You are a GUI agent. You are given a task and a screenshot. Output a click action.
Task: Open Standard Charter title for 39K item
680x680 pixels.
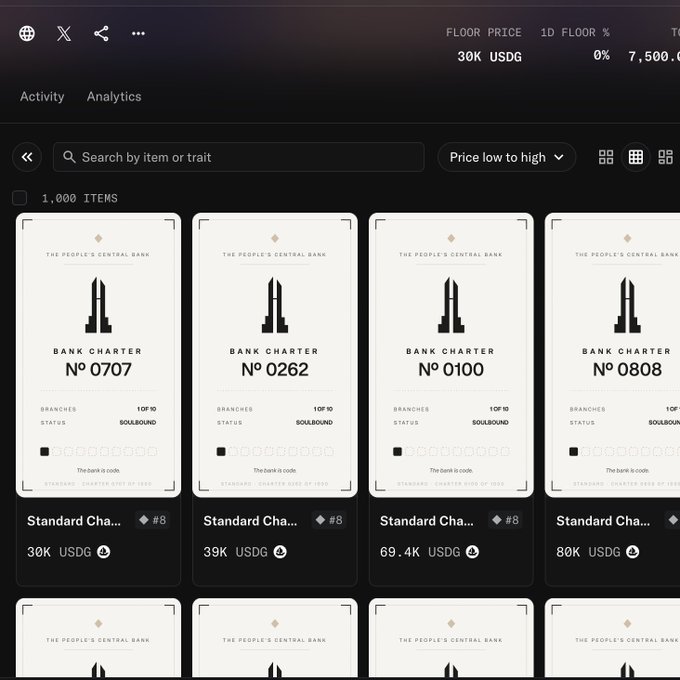[250, 520]
